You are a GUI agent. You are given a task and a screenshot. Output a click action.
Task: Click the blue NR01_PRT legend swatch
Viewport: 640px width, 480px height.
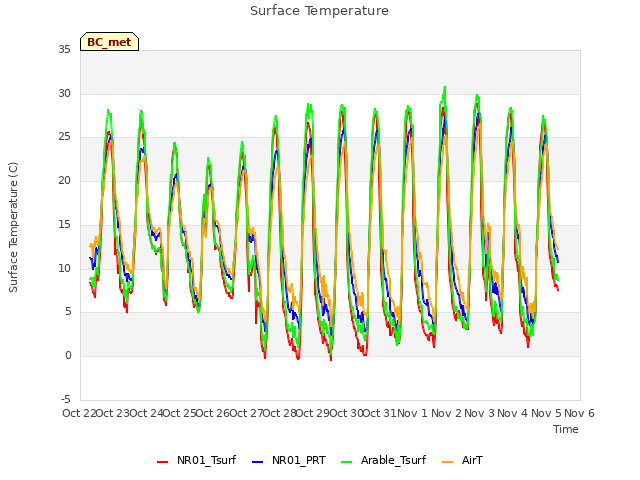pos(258,462)
